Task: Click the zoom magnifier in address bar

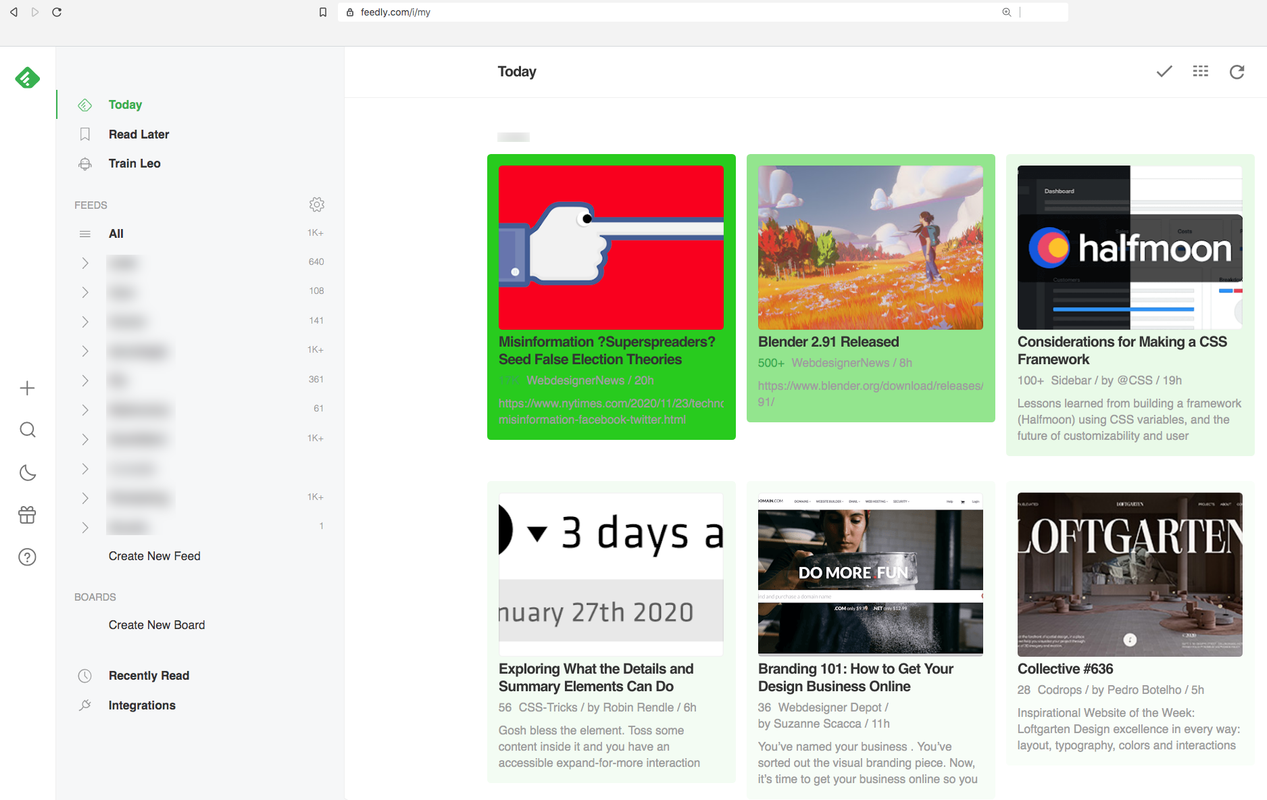Action: point(1007,12)
